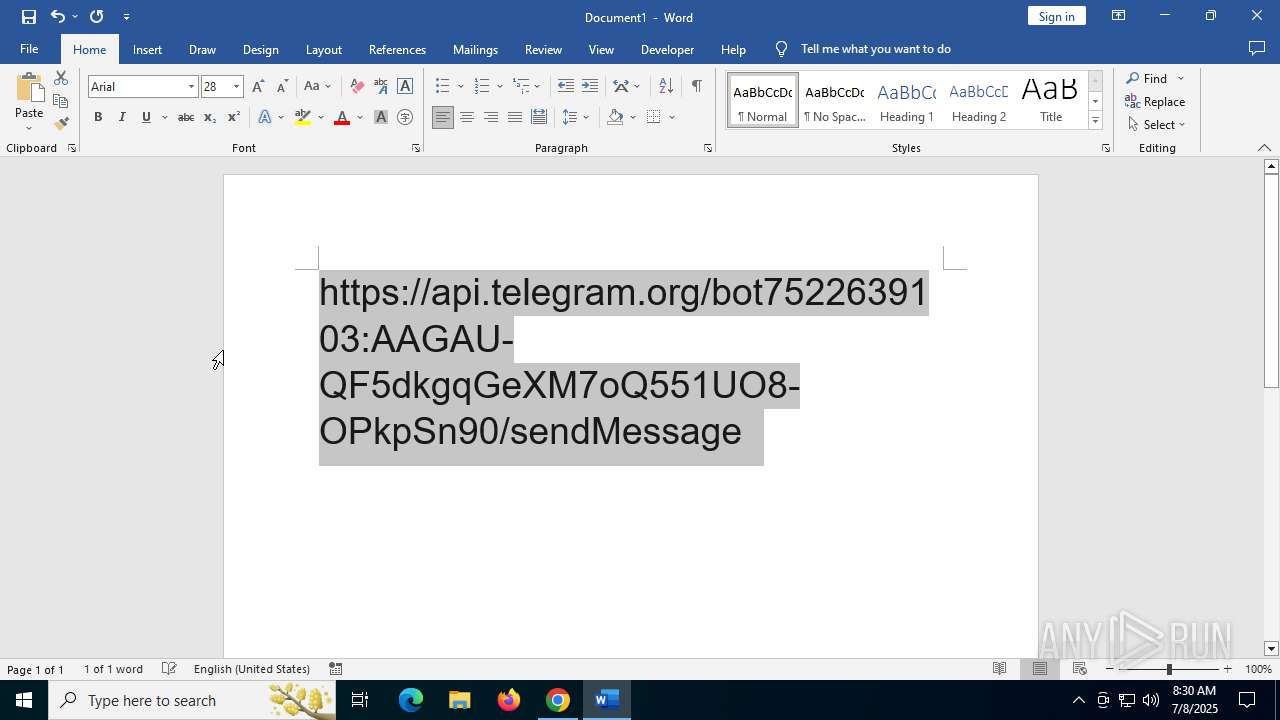Image resolution: width=1280 pixels, height=720 pixels.
Task: Save the document with the floppy icon
Action: click(x=29, y=17)
